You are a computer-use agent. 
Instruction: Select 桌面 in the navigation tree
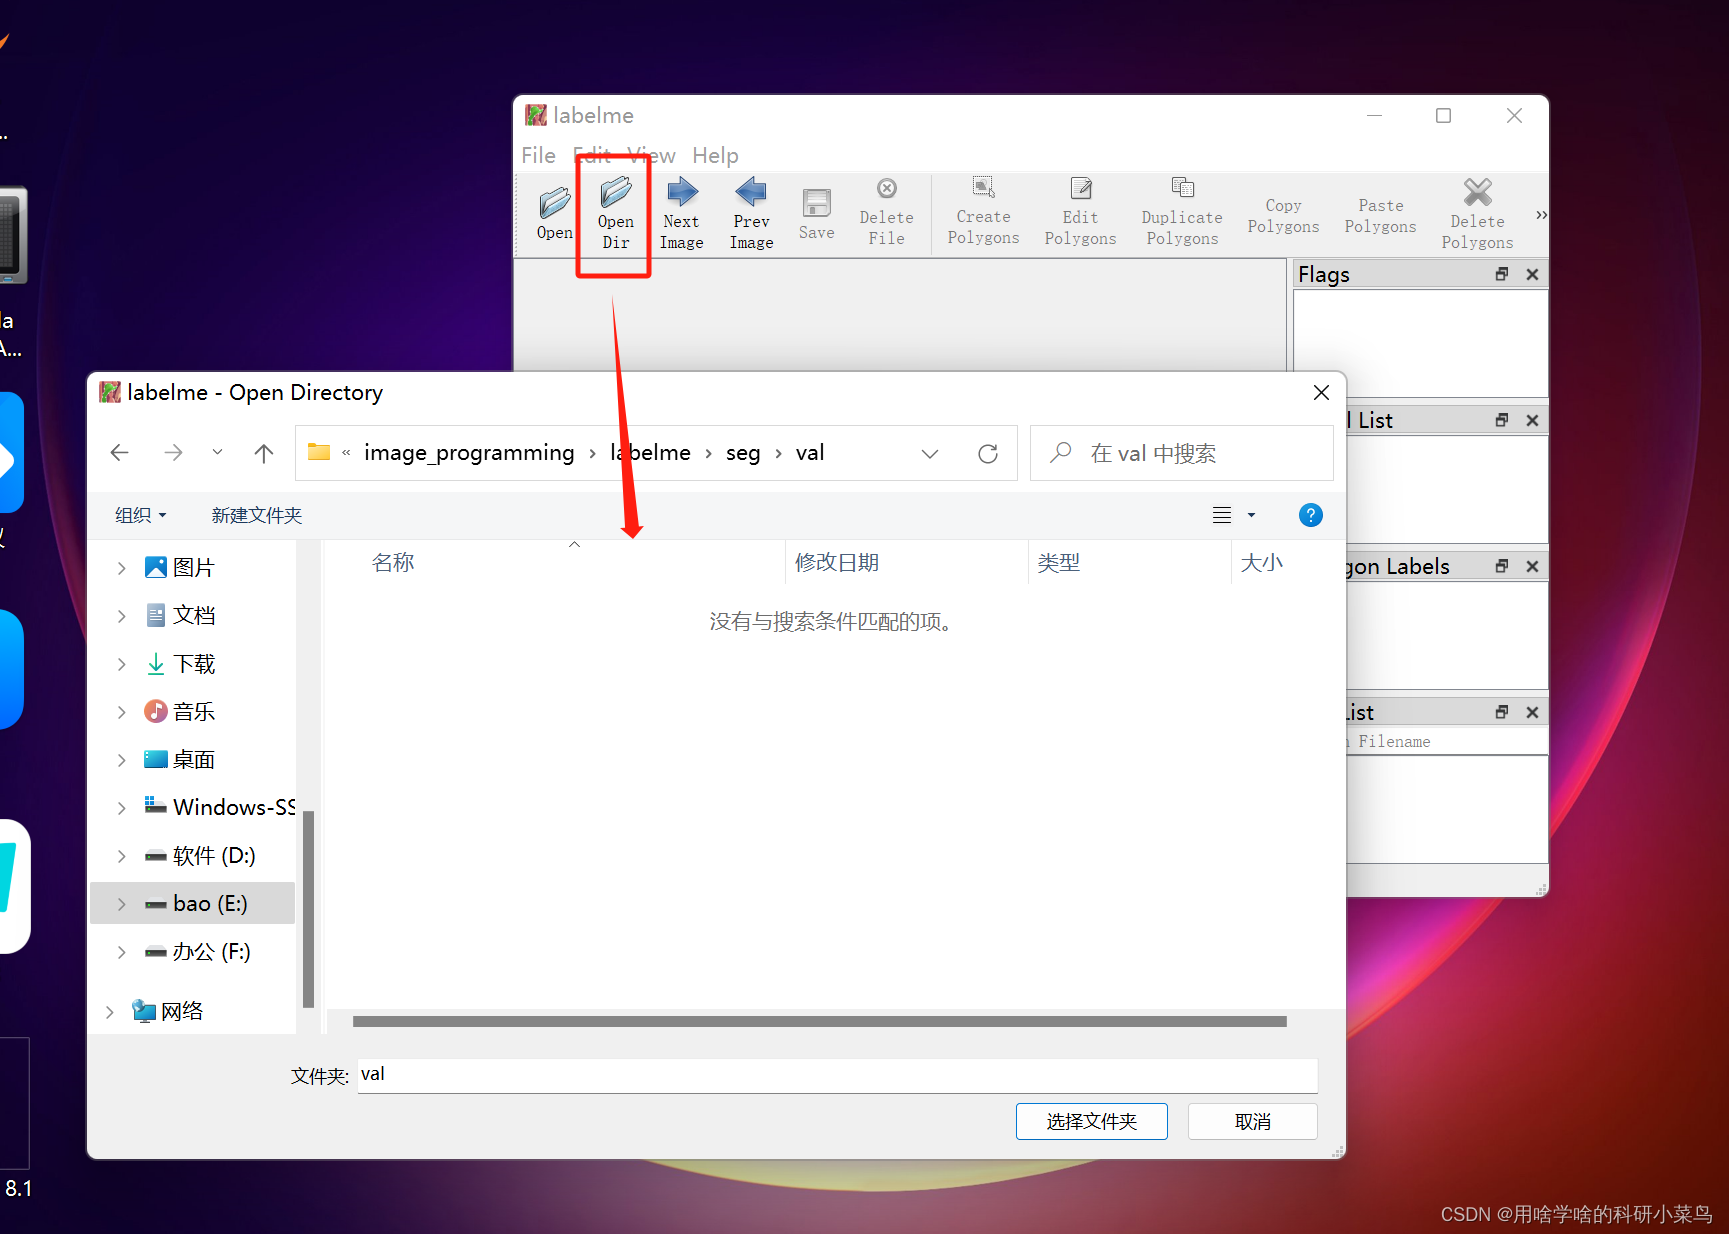(x=194, y=760)
